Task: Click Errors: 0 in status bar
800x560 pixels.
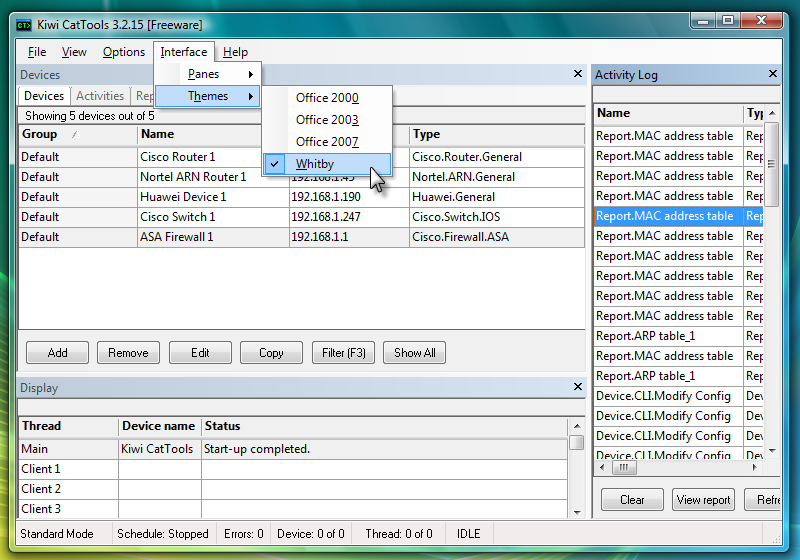Action: (243, 534)
